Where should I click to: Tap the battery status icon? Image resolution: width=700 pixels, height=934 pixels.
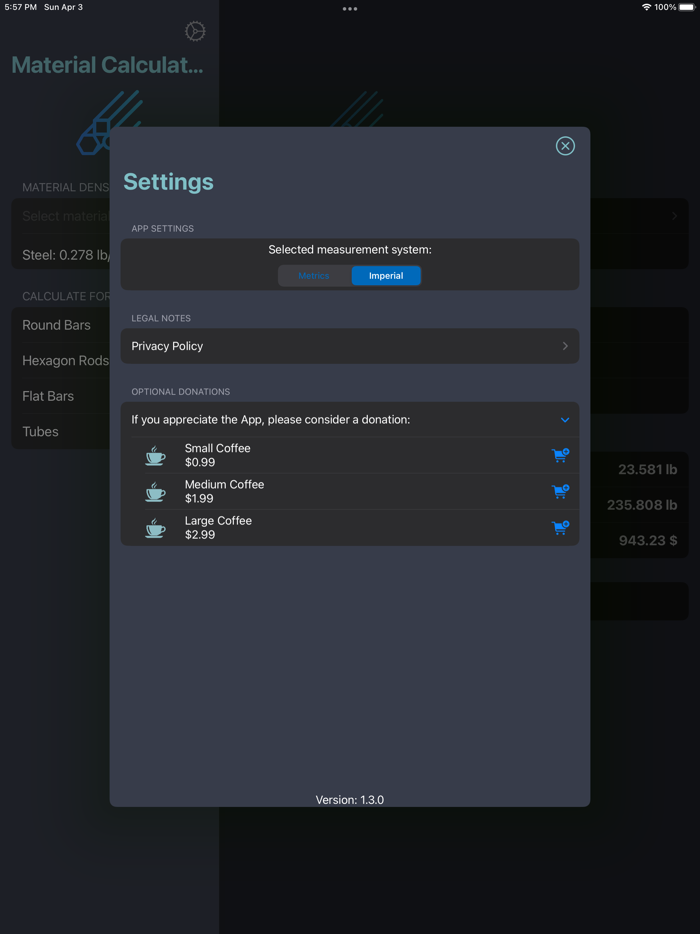point(687,7)
